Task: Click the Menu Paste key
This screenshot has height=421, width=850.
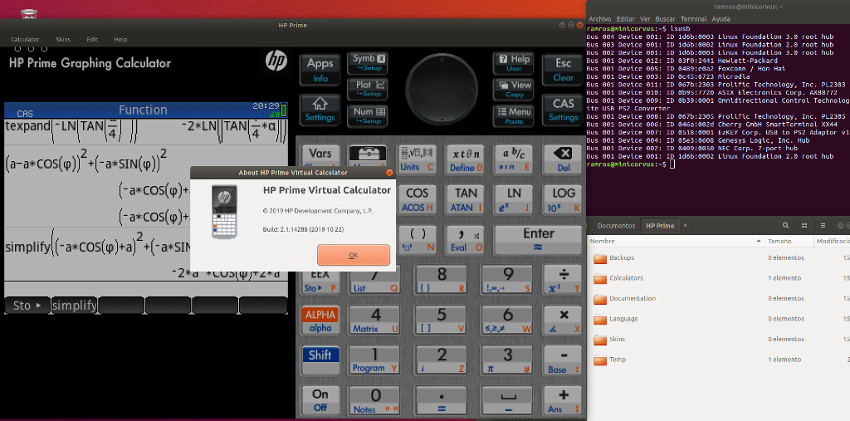Action: tap(513, 115)
